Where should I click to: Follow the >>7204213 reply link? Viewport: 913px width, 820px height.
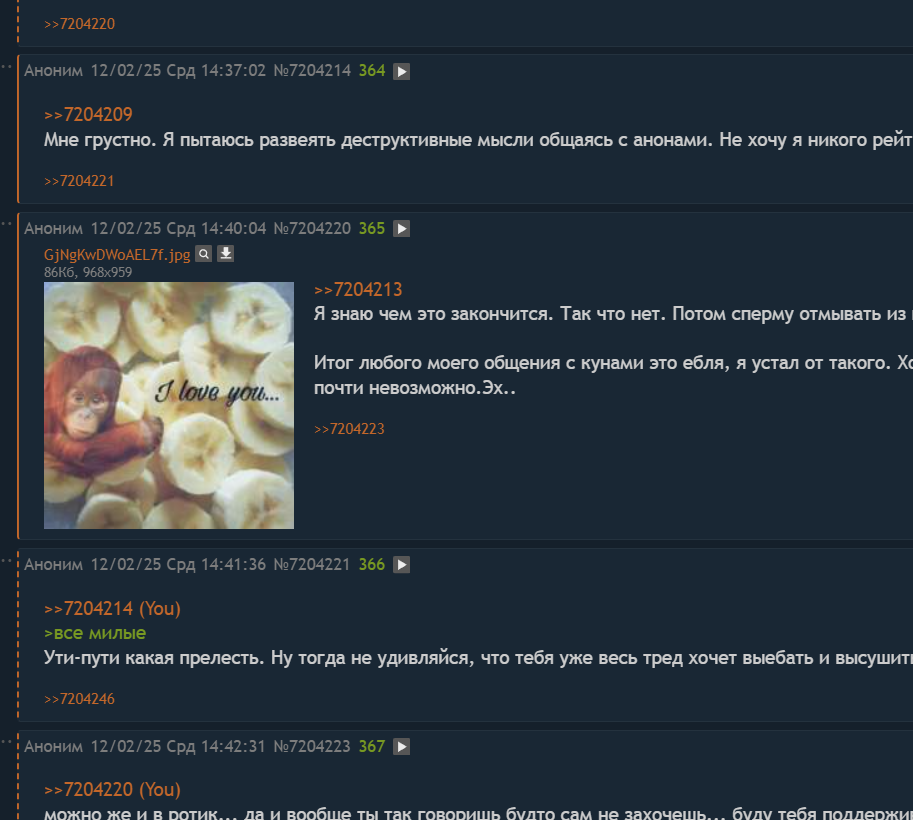coord(358,289)
